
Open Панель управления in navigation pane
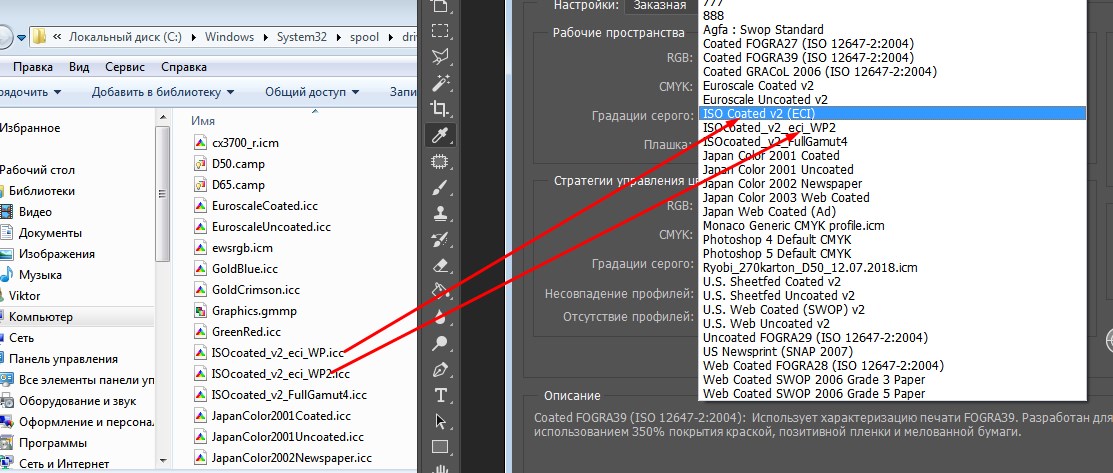click(x=63, y=359)
